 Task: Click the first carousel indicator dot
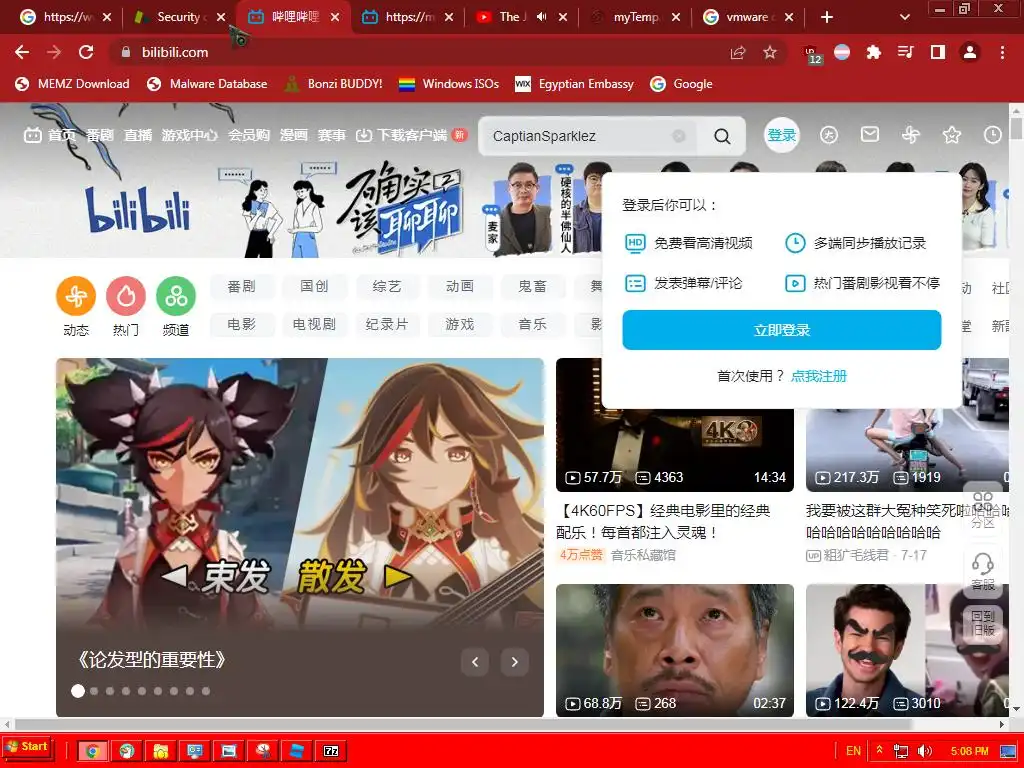tap(78, 691)
